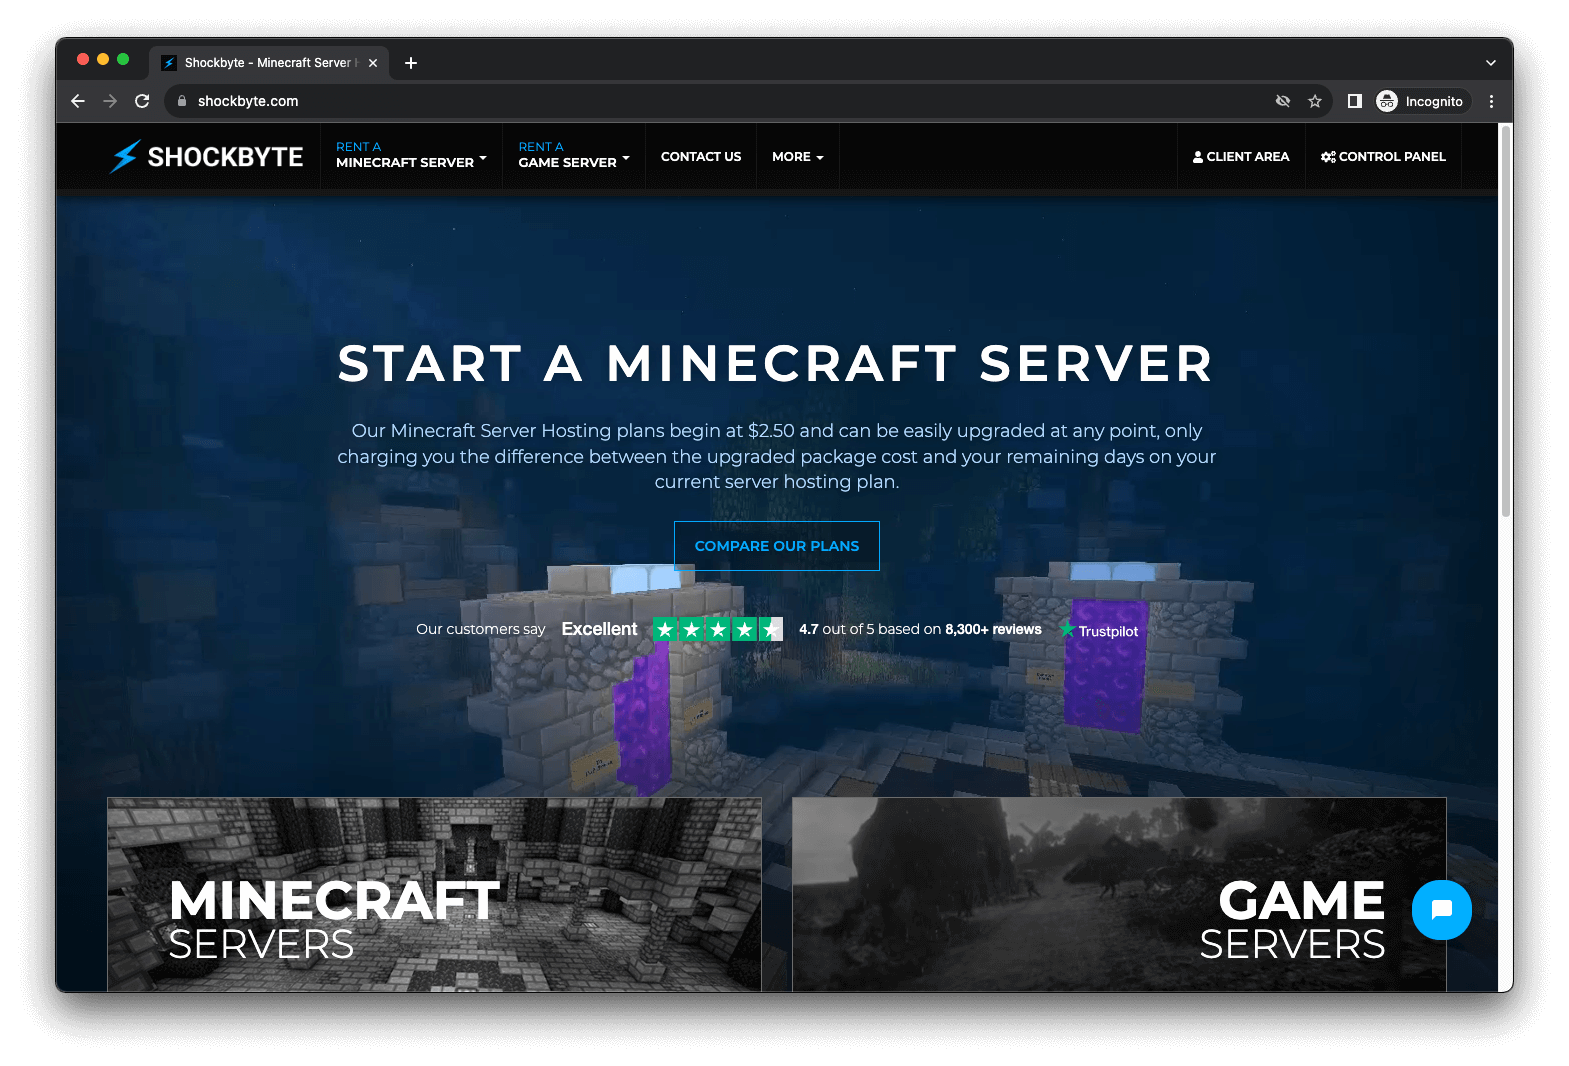Expand the tab search chevron at top right

coord(1491,63)
